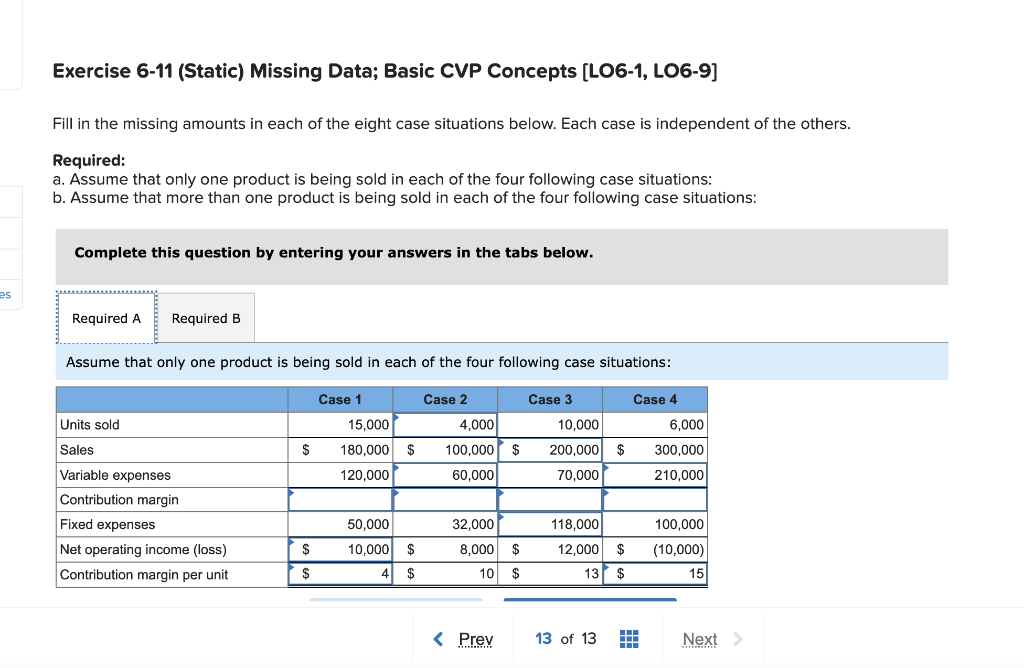Click the Case 3 column header

550,398
